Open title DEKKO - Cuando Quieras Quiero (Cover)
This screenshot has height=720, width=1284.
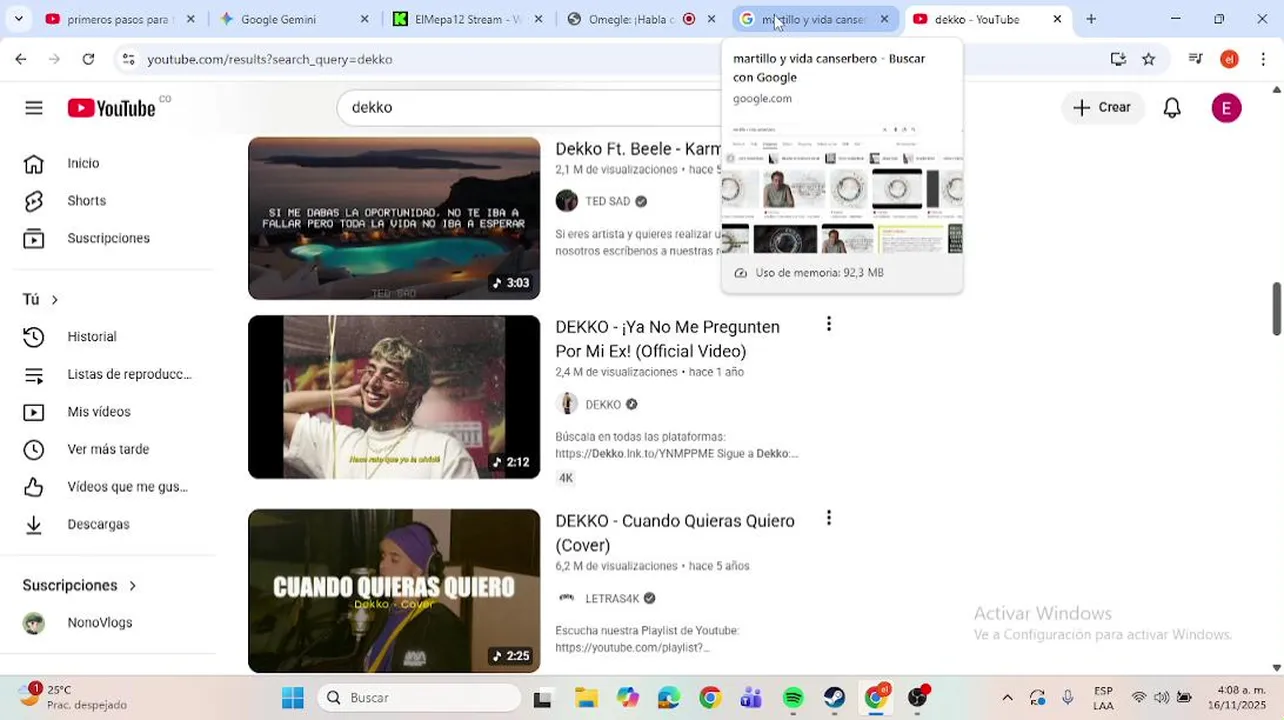click(x=675, y=533)
